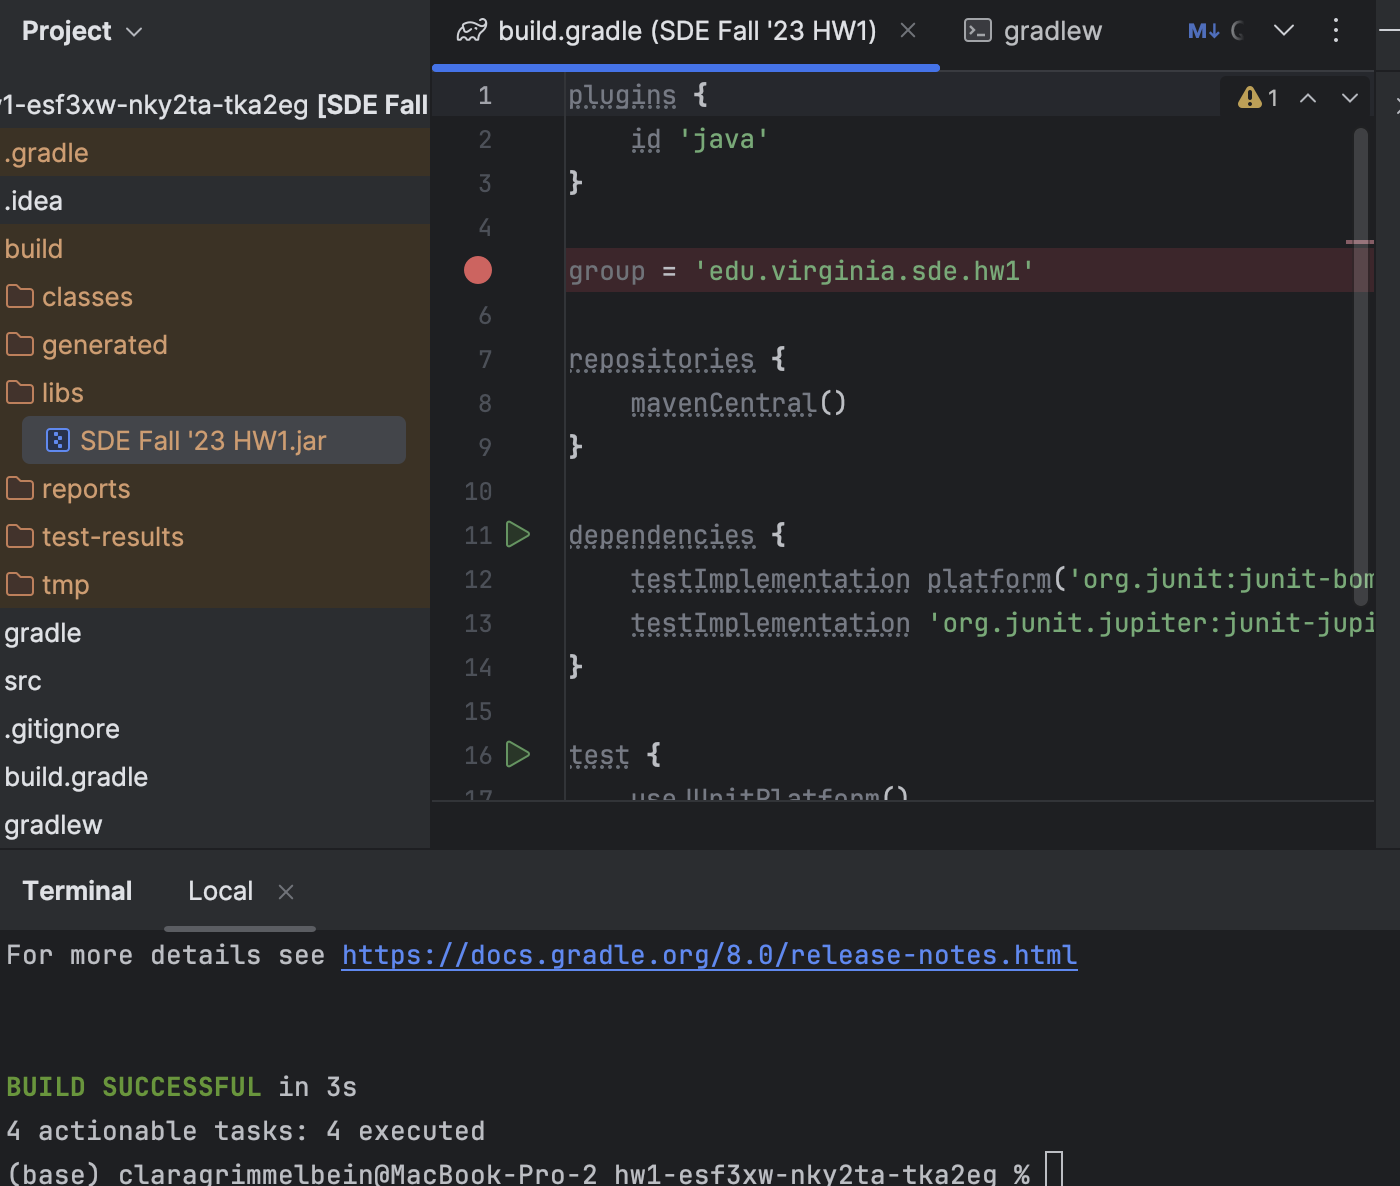The width and height of the screenshot is (1400, 1186).
Task: Click the terminal icon on the gradlew tab
Action: point(977,31)
